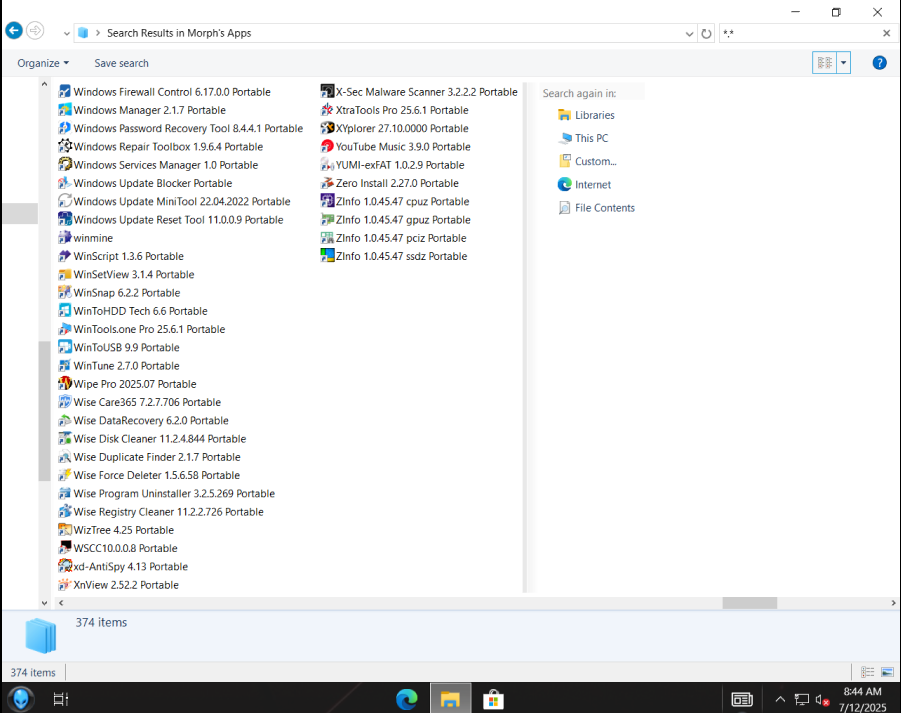The image size is (901, 713).
Task: Select the XYplorer 27.10 icon
Action: [x=327, y=129]
